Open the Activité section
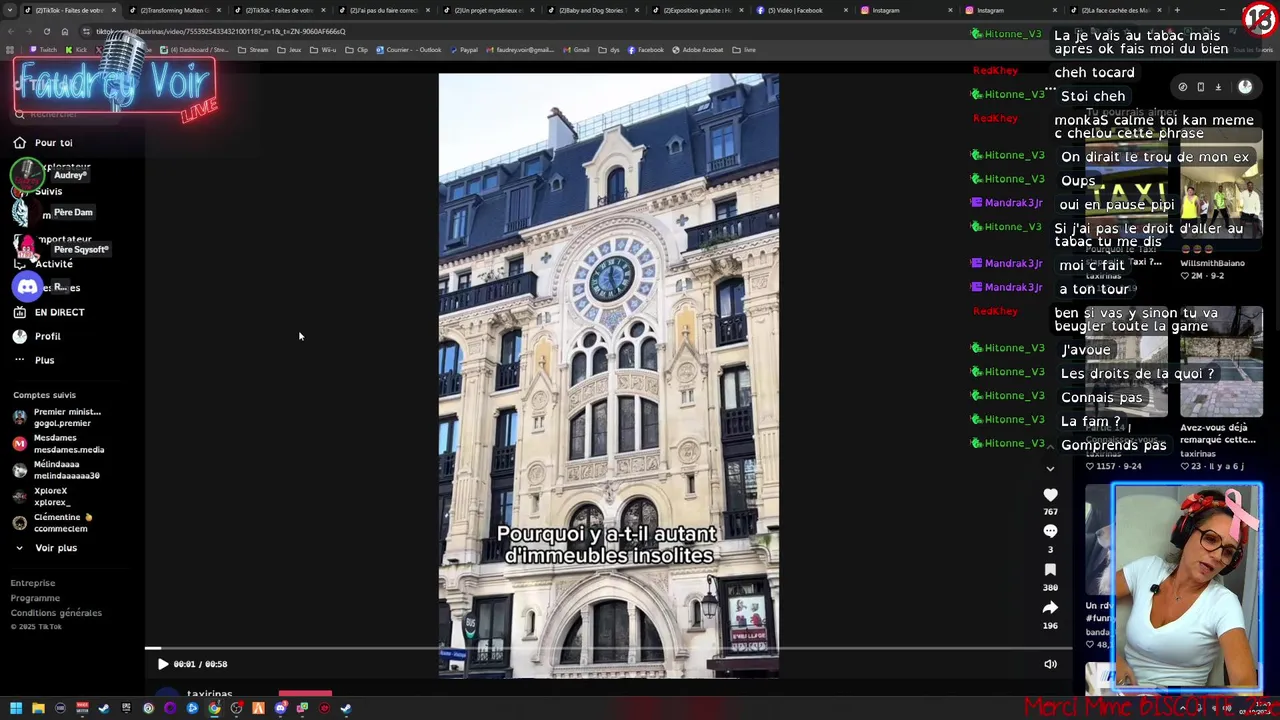The width and height of the screenshot is (1280, 720). 53,264
